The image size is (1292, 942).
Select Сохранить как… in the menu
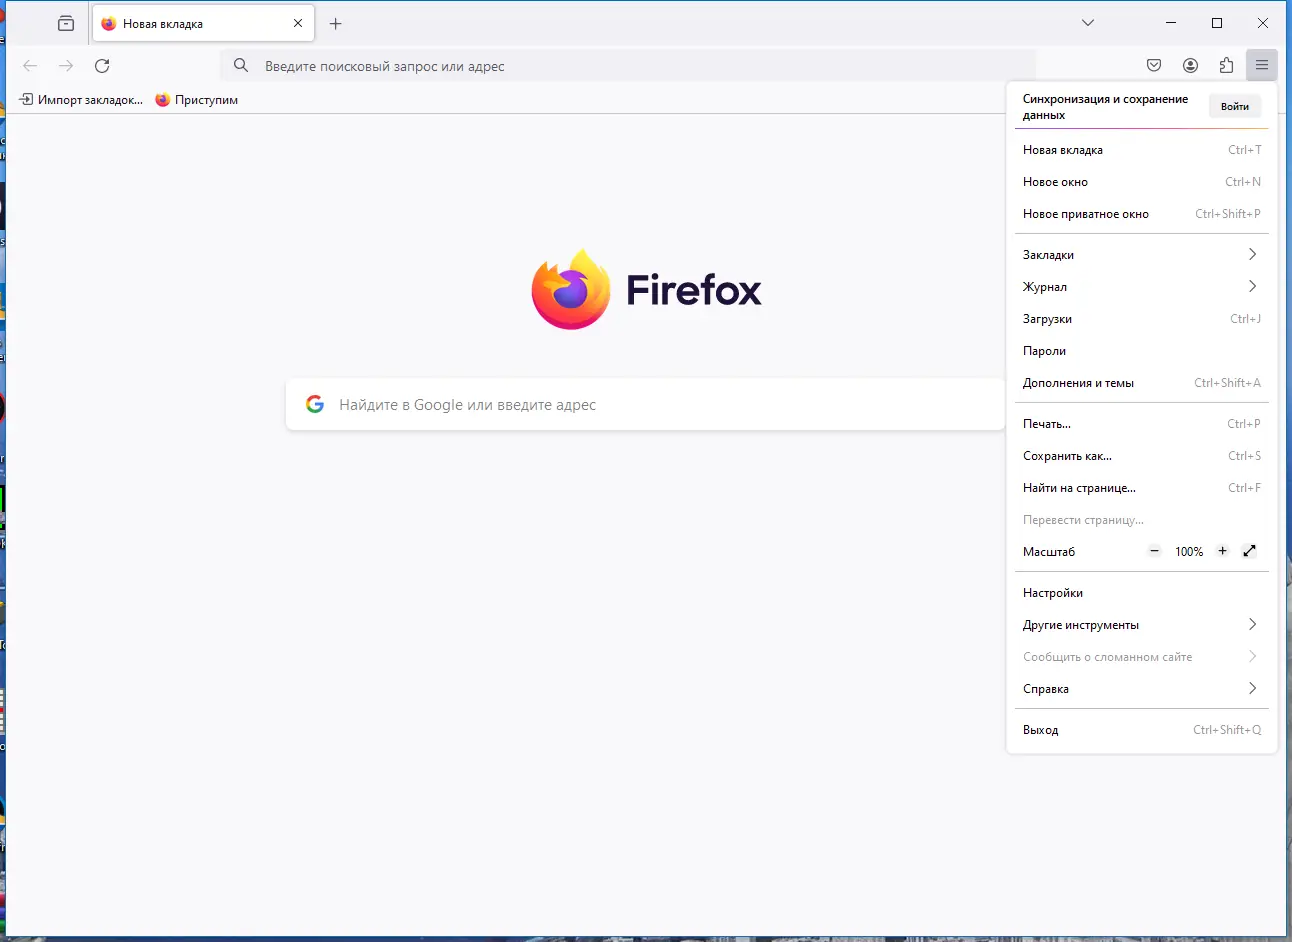pos(1142,456)
